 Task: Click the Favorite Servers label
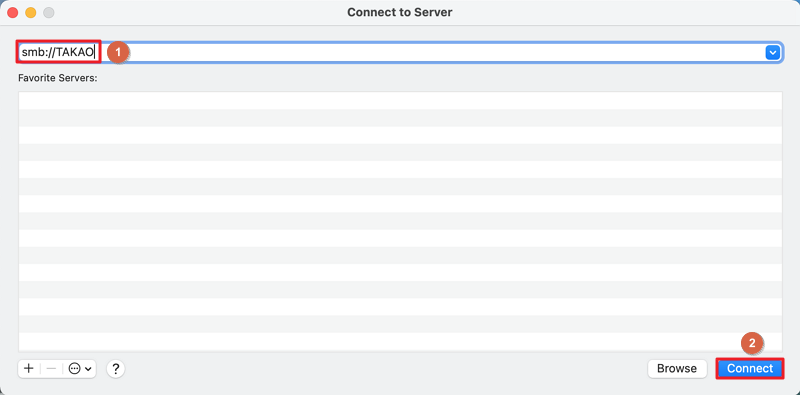click(57, 79)
